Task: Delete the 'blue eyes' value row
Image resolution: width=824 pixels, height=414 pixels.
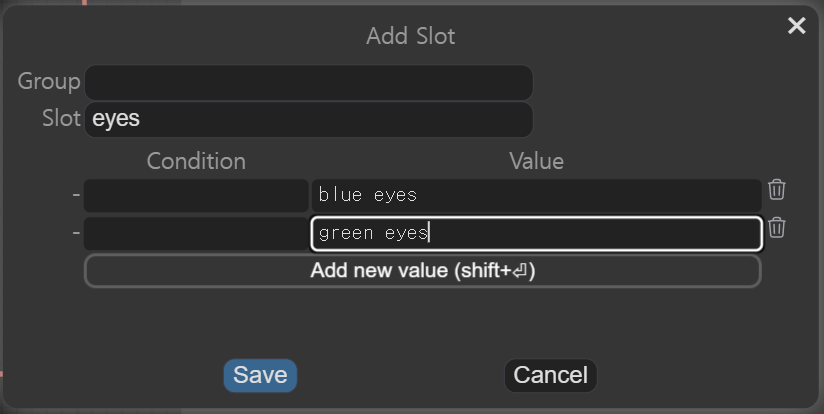Action: [x=777, y=190]
